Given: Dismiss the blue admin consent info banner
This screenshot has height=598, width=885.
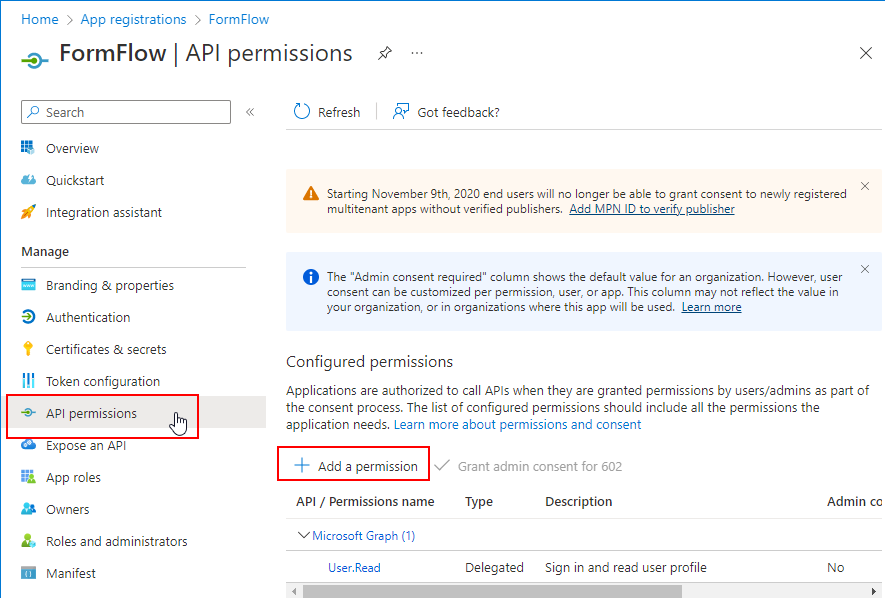Looking at the screenshot, I should click(865, 271).
